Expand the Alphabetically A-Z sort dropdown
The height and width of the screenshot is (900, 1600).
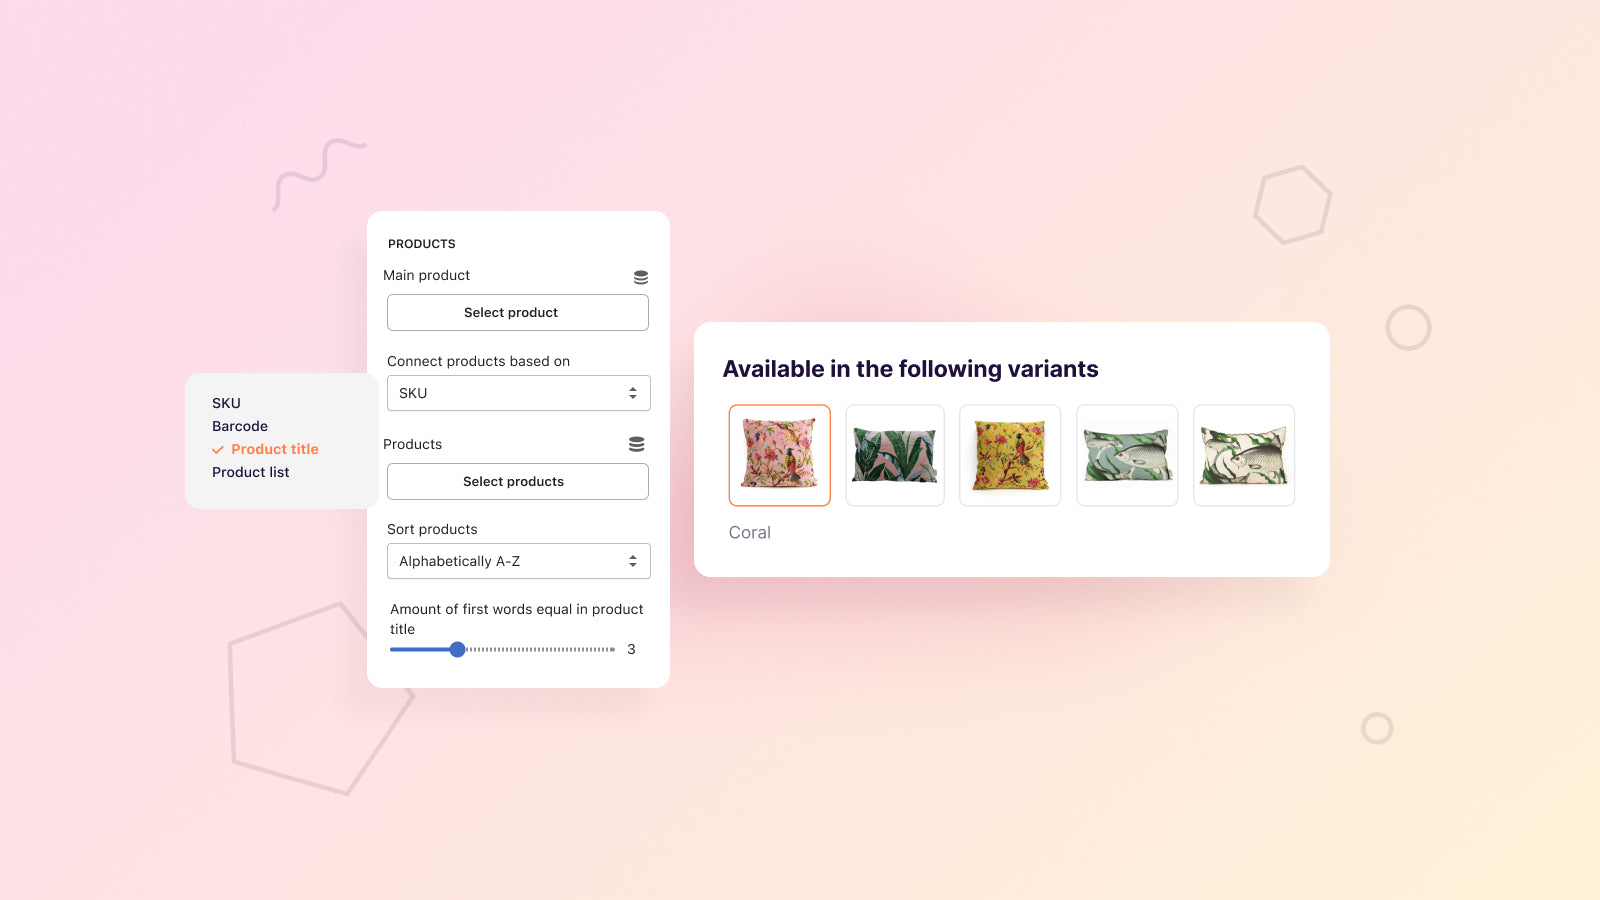click(x=518, y=561)
